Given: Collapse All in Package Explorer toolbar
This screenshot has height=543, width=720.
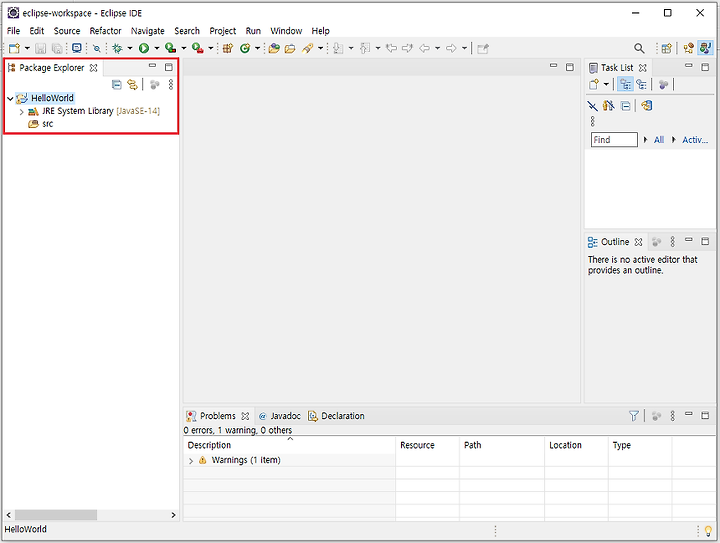Looking at the screenshot, I should [x=117, y=84].
